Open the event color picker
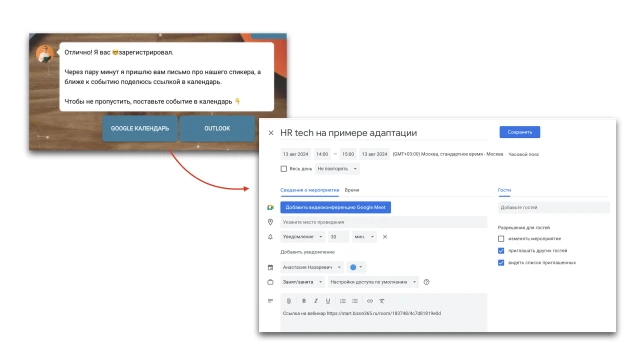 coord(356,267)
